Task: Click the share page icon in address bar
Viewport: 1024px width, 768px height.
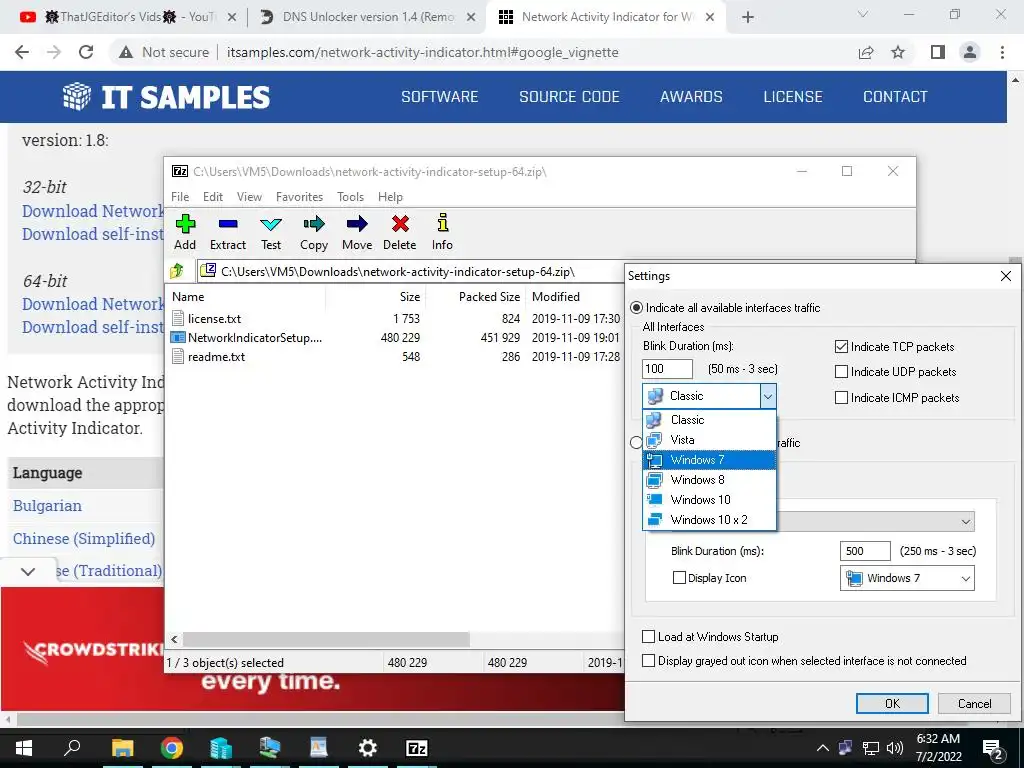Action: click(866, 52)
